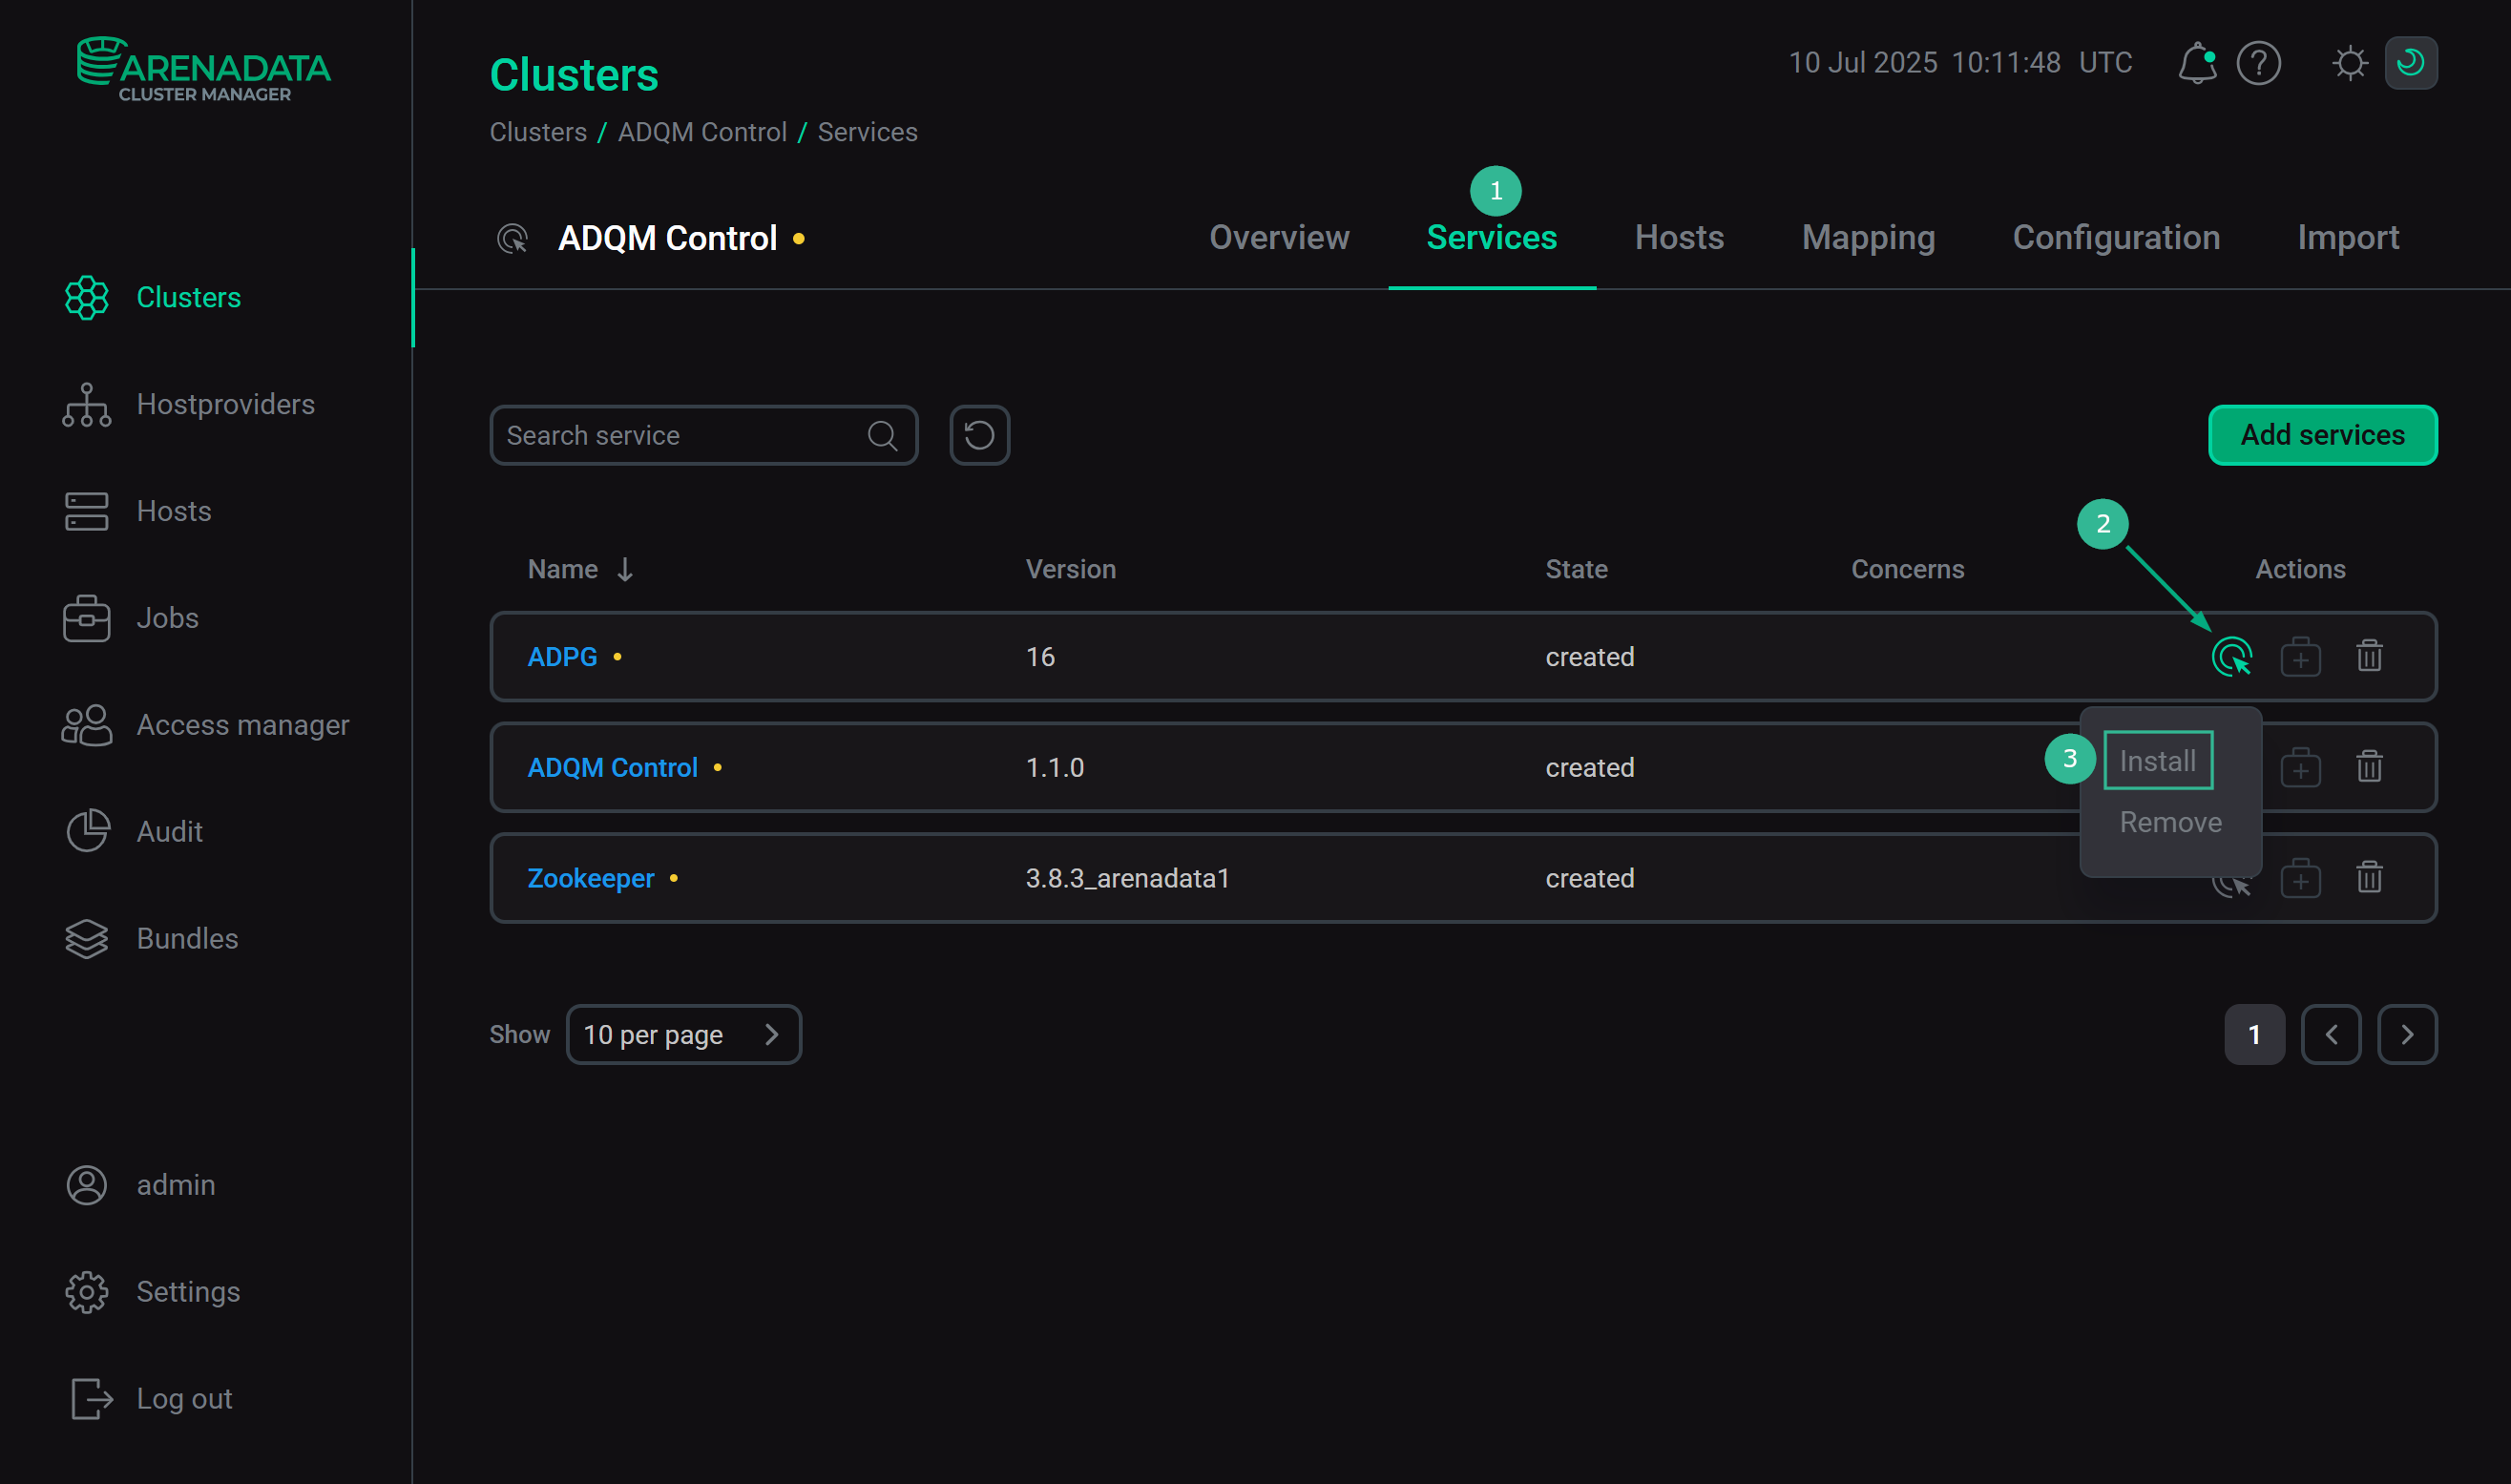This screenshot has height=1484, width=2511.
Task: Open notifications bell icon
Action: pyautogui.click(x=2195, y=63)
